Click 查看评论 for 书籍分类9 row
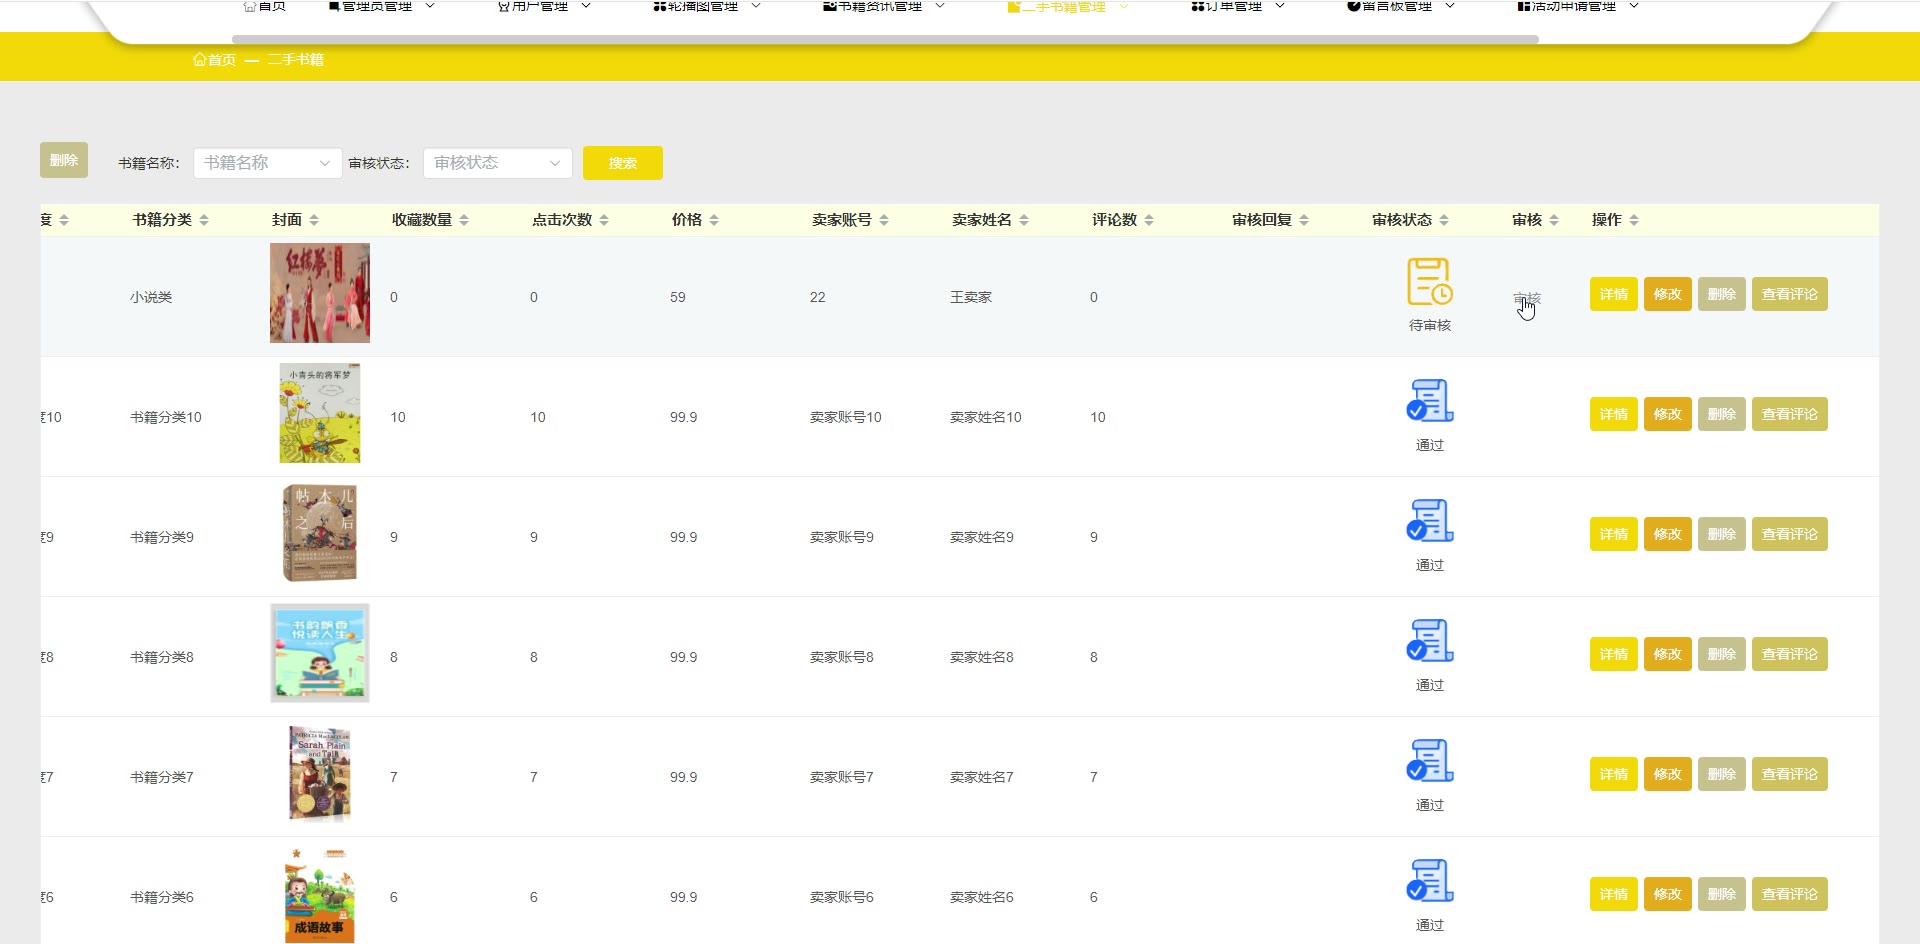This screenshot has height=944, width=1920. pos(1789,534)
